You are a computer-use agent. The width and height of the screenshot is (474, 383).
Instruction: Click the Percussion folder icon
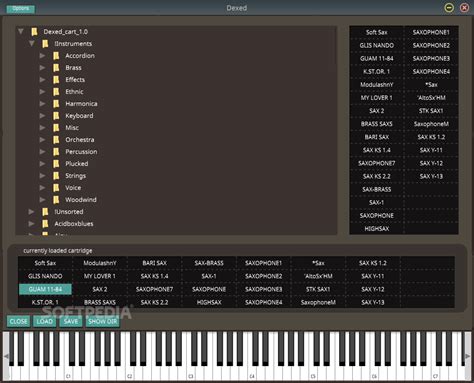click(x=56, y=152)
